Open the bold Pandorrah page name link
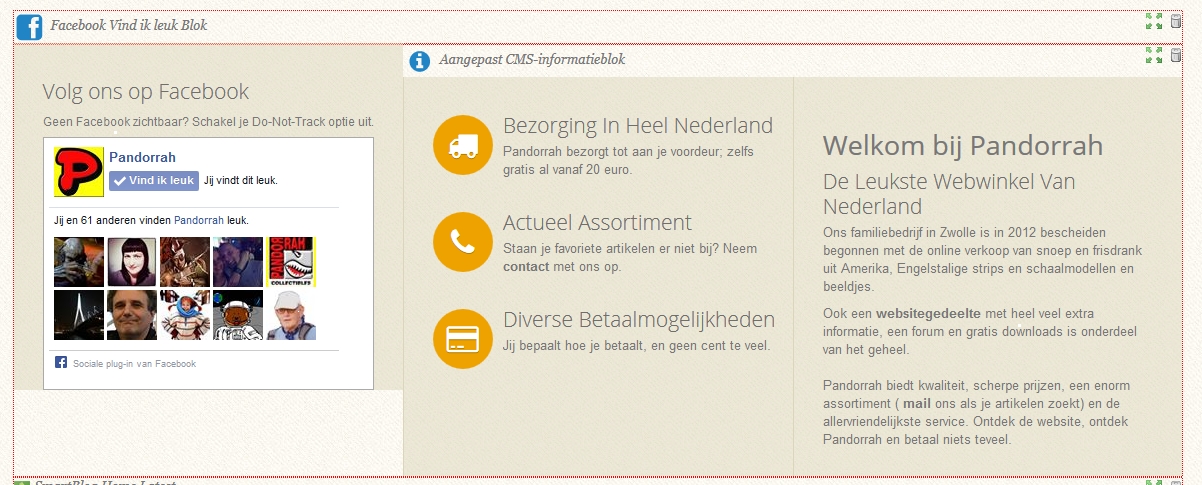 pos(142,157)
